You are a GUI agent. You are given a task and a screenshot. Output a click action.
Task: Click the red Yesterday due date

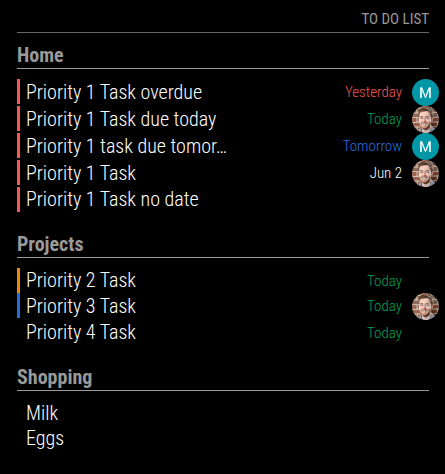373,92
